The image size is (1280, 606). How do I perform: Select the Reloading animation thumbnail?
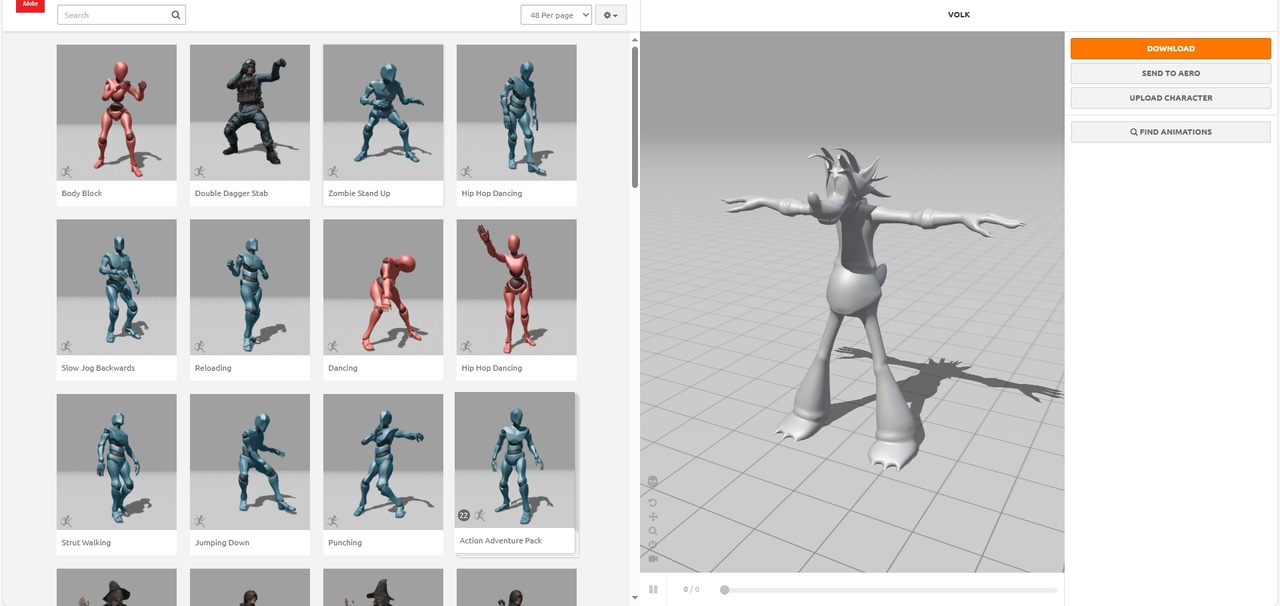click(250, 287)
